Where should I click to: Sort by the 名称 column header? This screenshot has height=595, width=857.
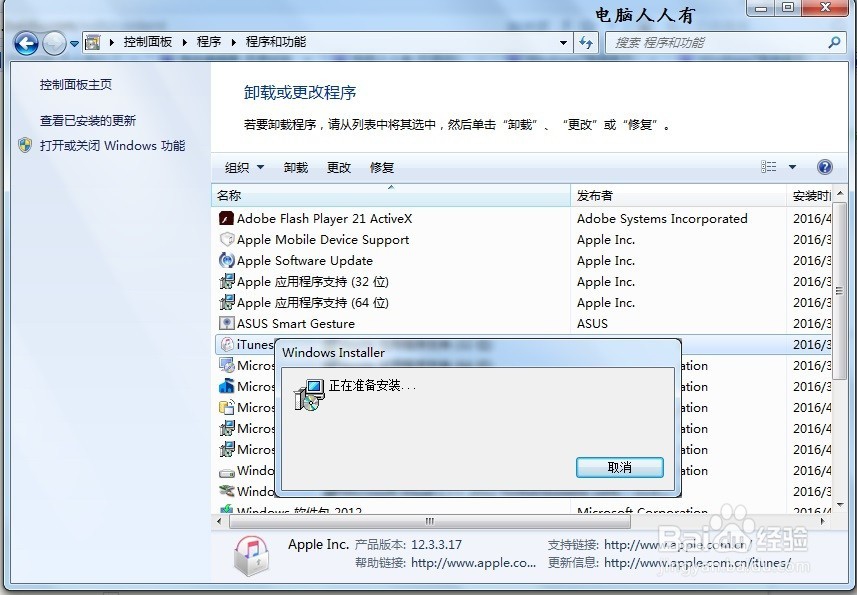(x=391, y=196)
